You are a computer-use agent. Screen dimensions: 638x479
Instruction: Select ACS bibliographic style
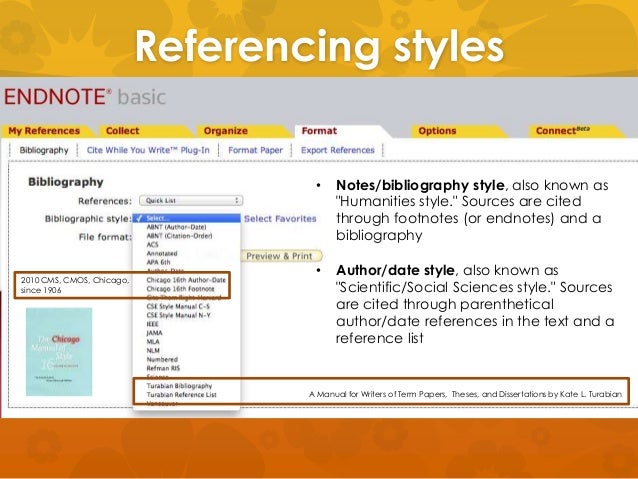click(152, 245)
